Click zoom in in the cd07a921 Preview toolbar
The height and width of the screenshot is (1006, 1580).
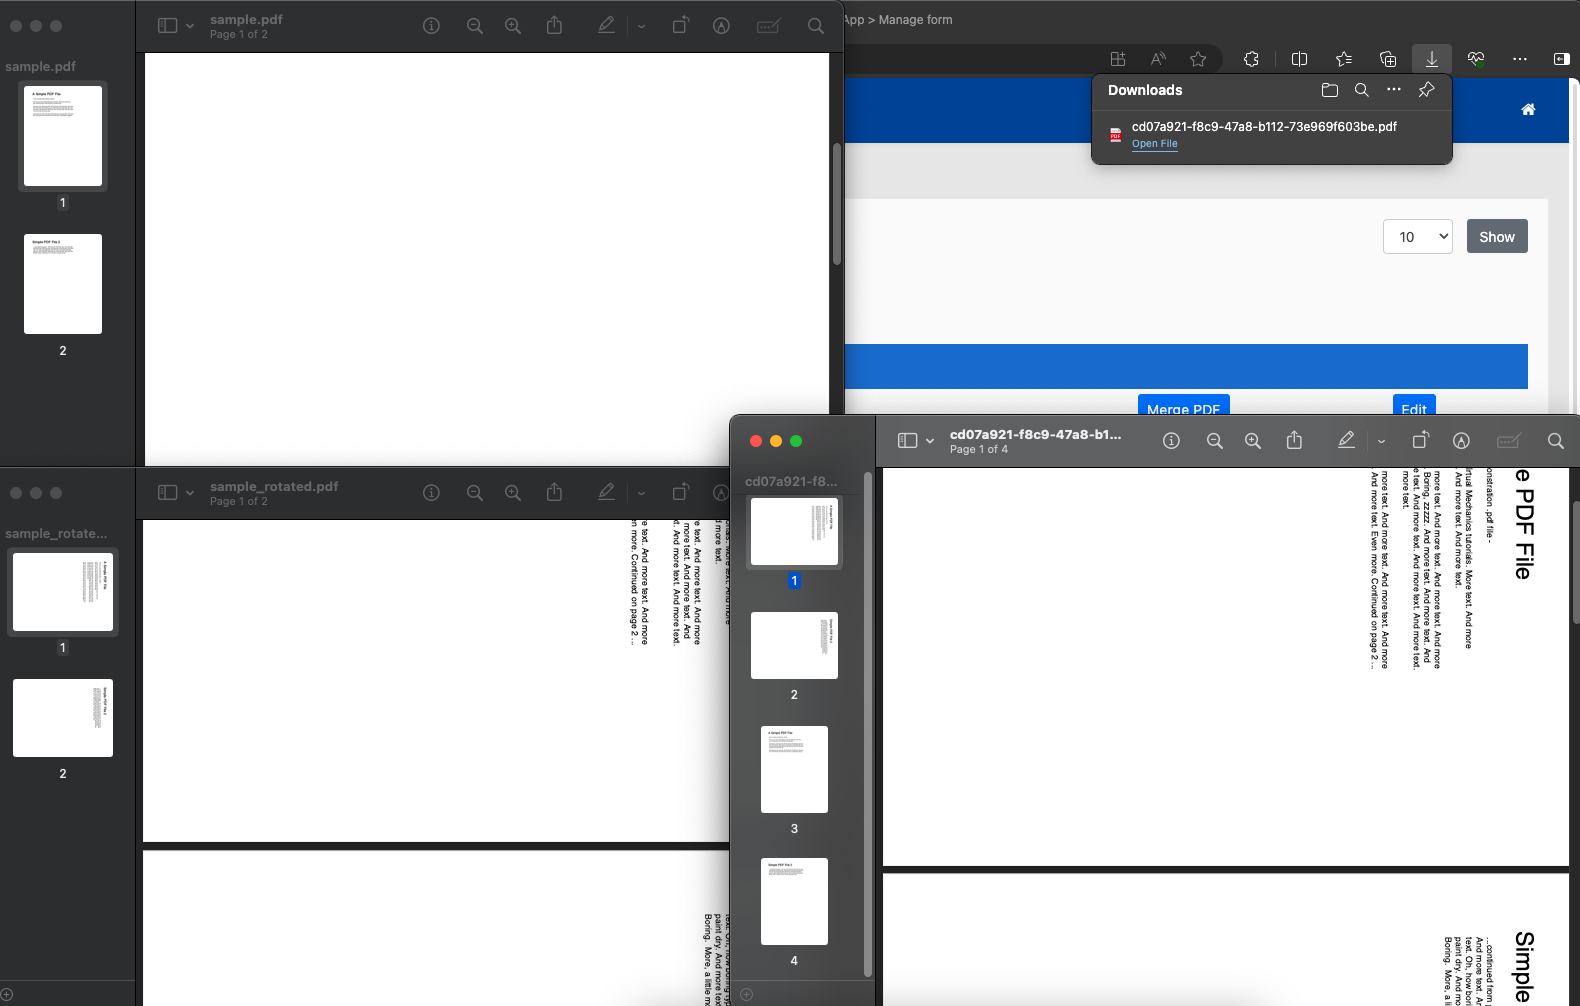pyautogui.click(x=1252, y=441)
